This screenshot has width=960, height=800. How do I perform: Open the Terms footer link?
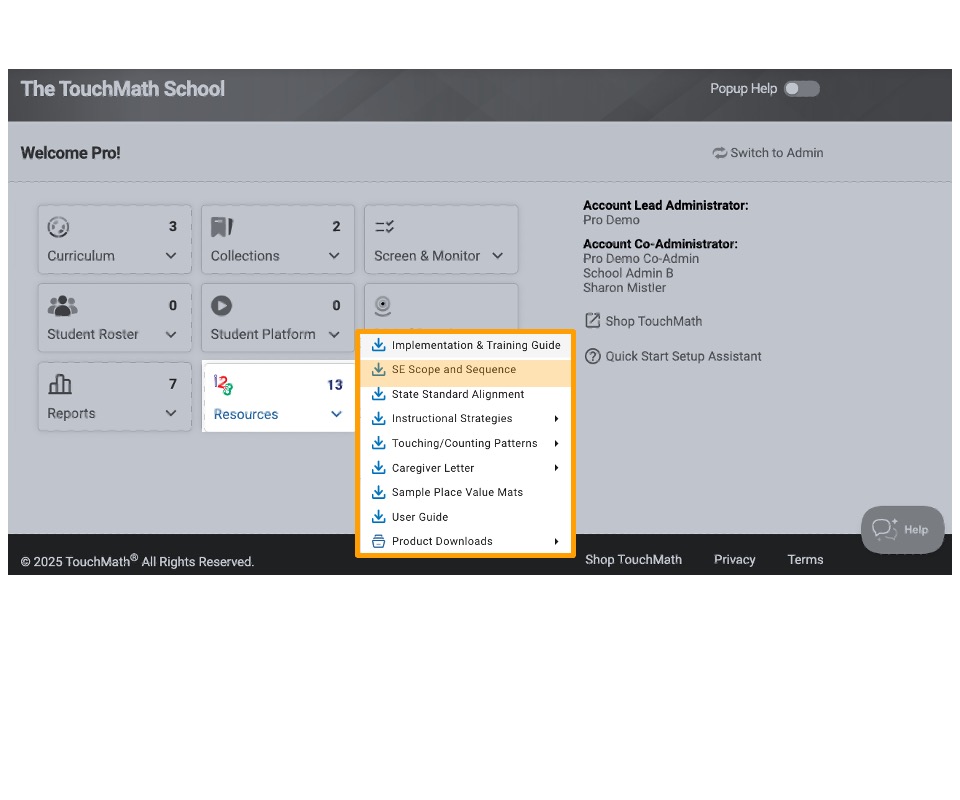805,559
